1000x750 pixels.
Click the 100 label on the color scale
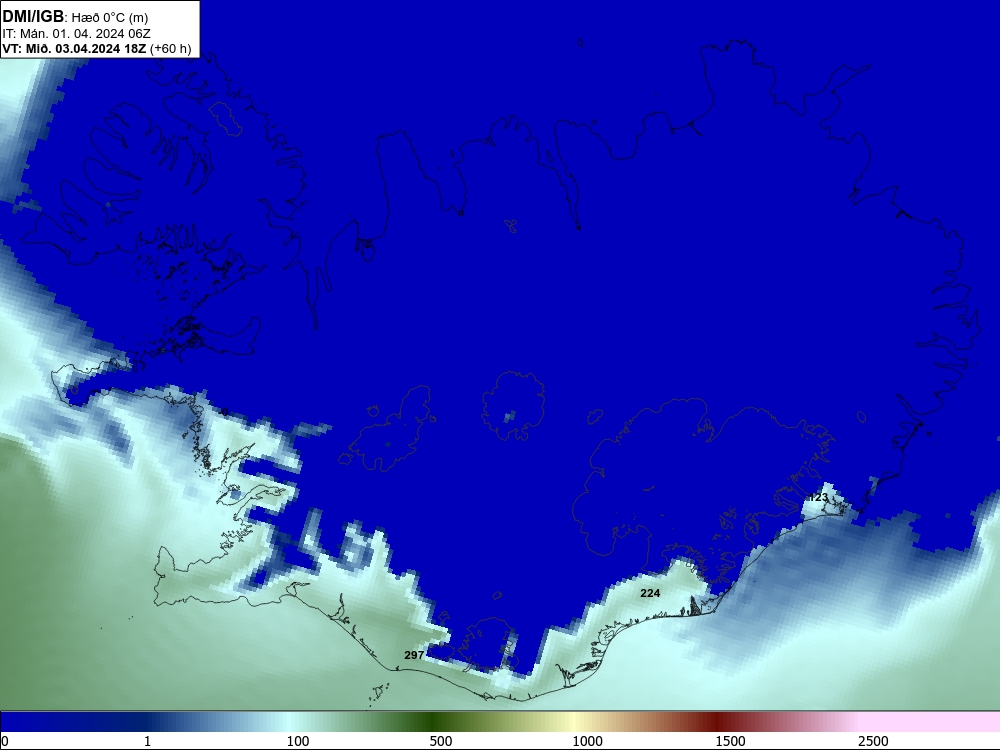(x=298, y=741)
